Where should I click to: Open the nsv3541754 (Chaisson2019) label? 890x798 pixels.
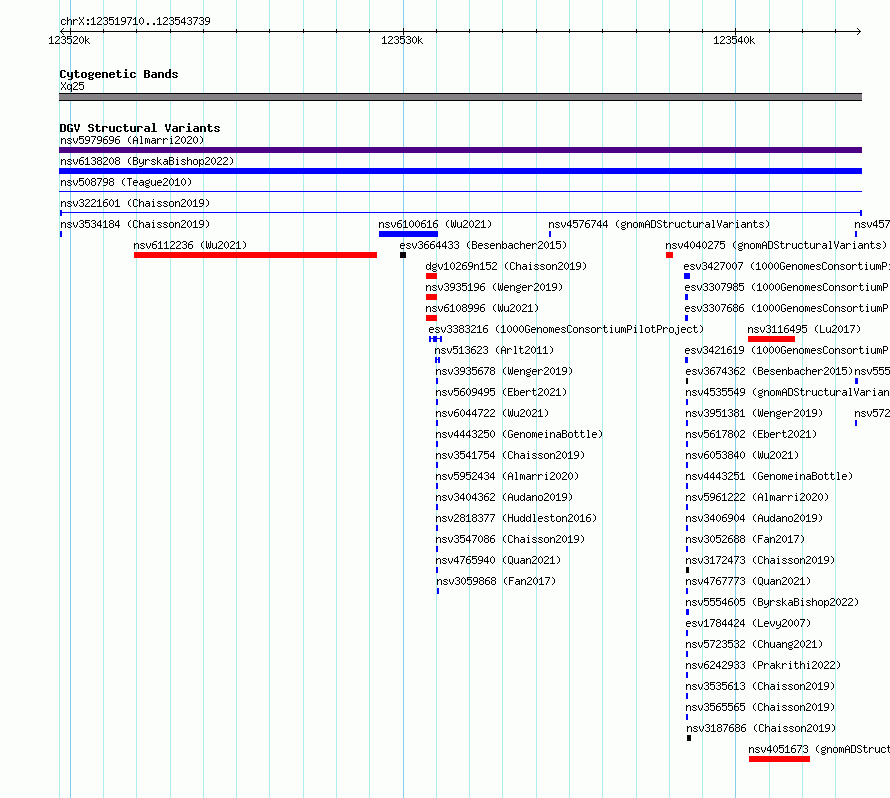[x=510, y=455]
